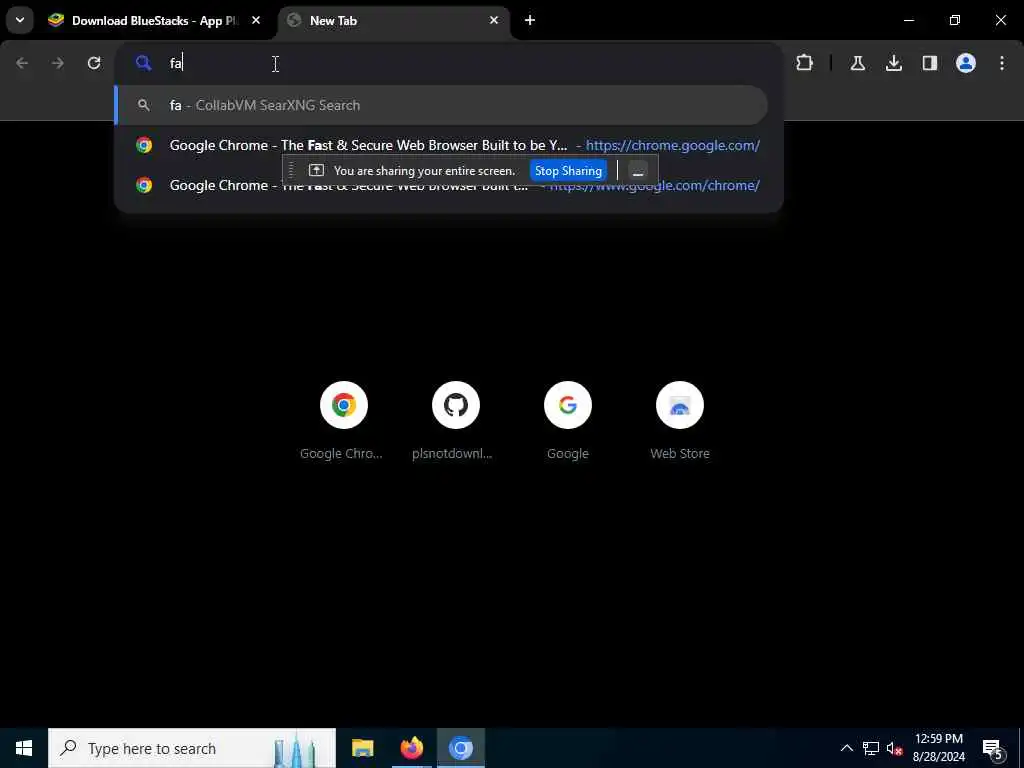The image size is (1024, 768).
Task: Open the tab search dropdown arrow
Action: [20, 20]
